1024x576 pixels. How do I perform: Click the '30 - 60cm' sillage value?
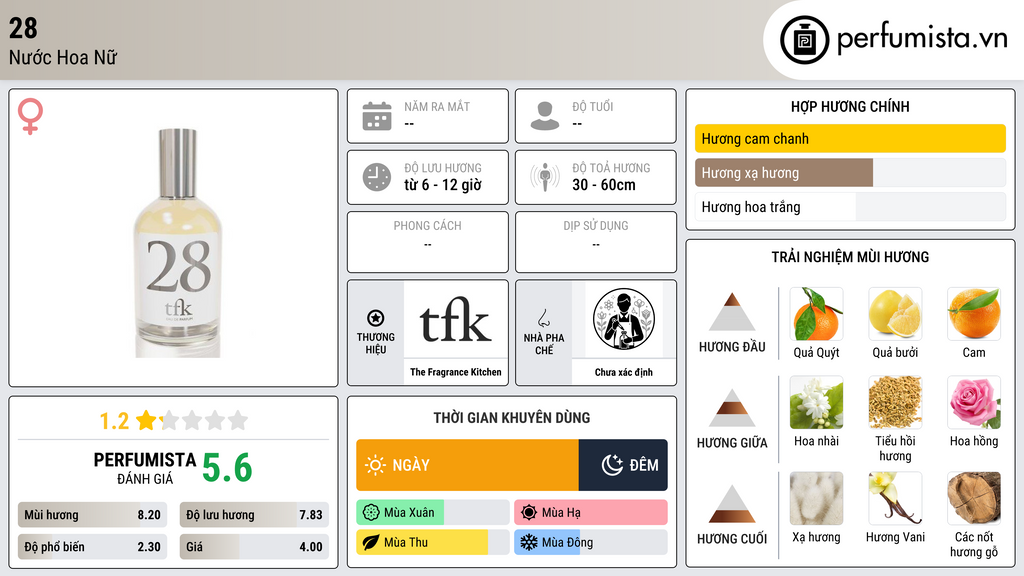click(x=604, y=185)
